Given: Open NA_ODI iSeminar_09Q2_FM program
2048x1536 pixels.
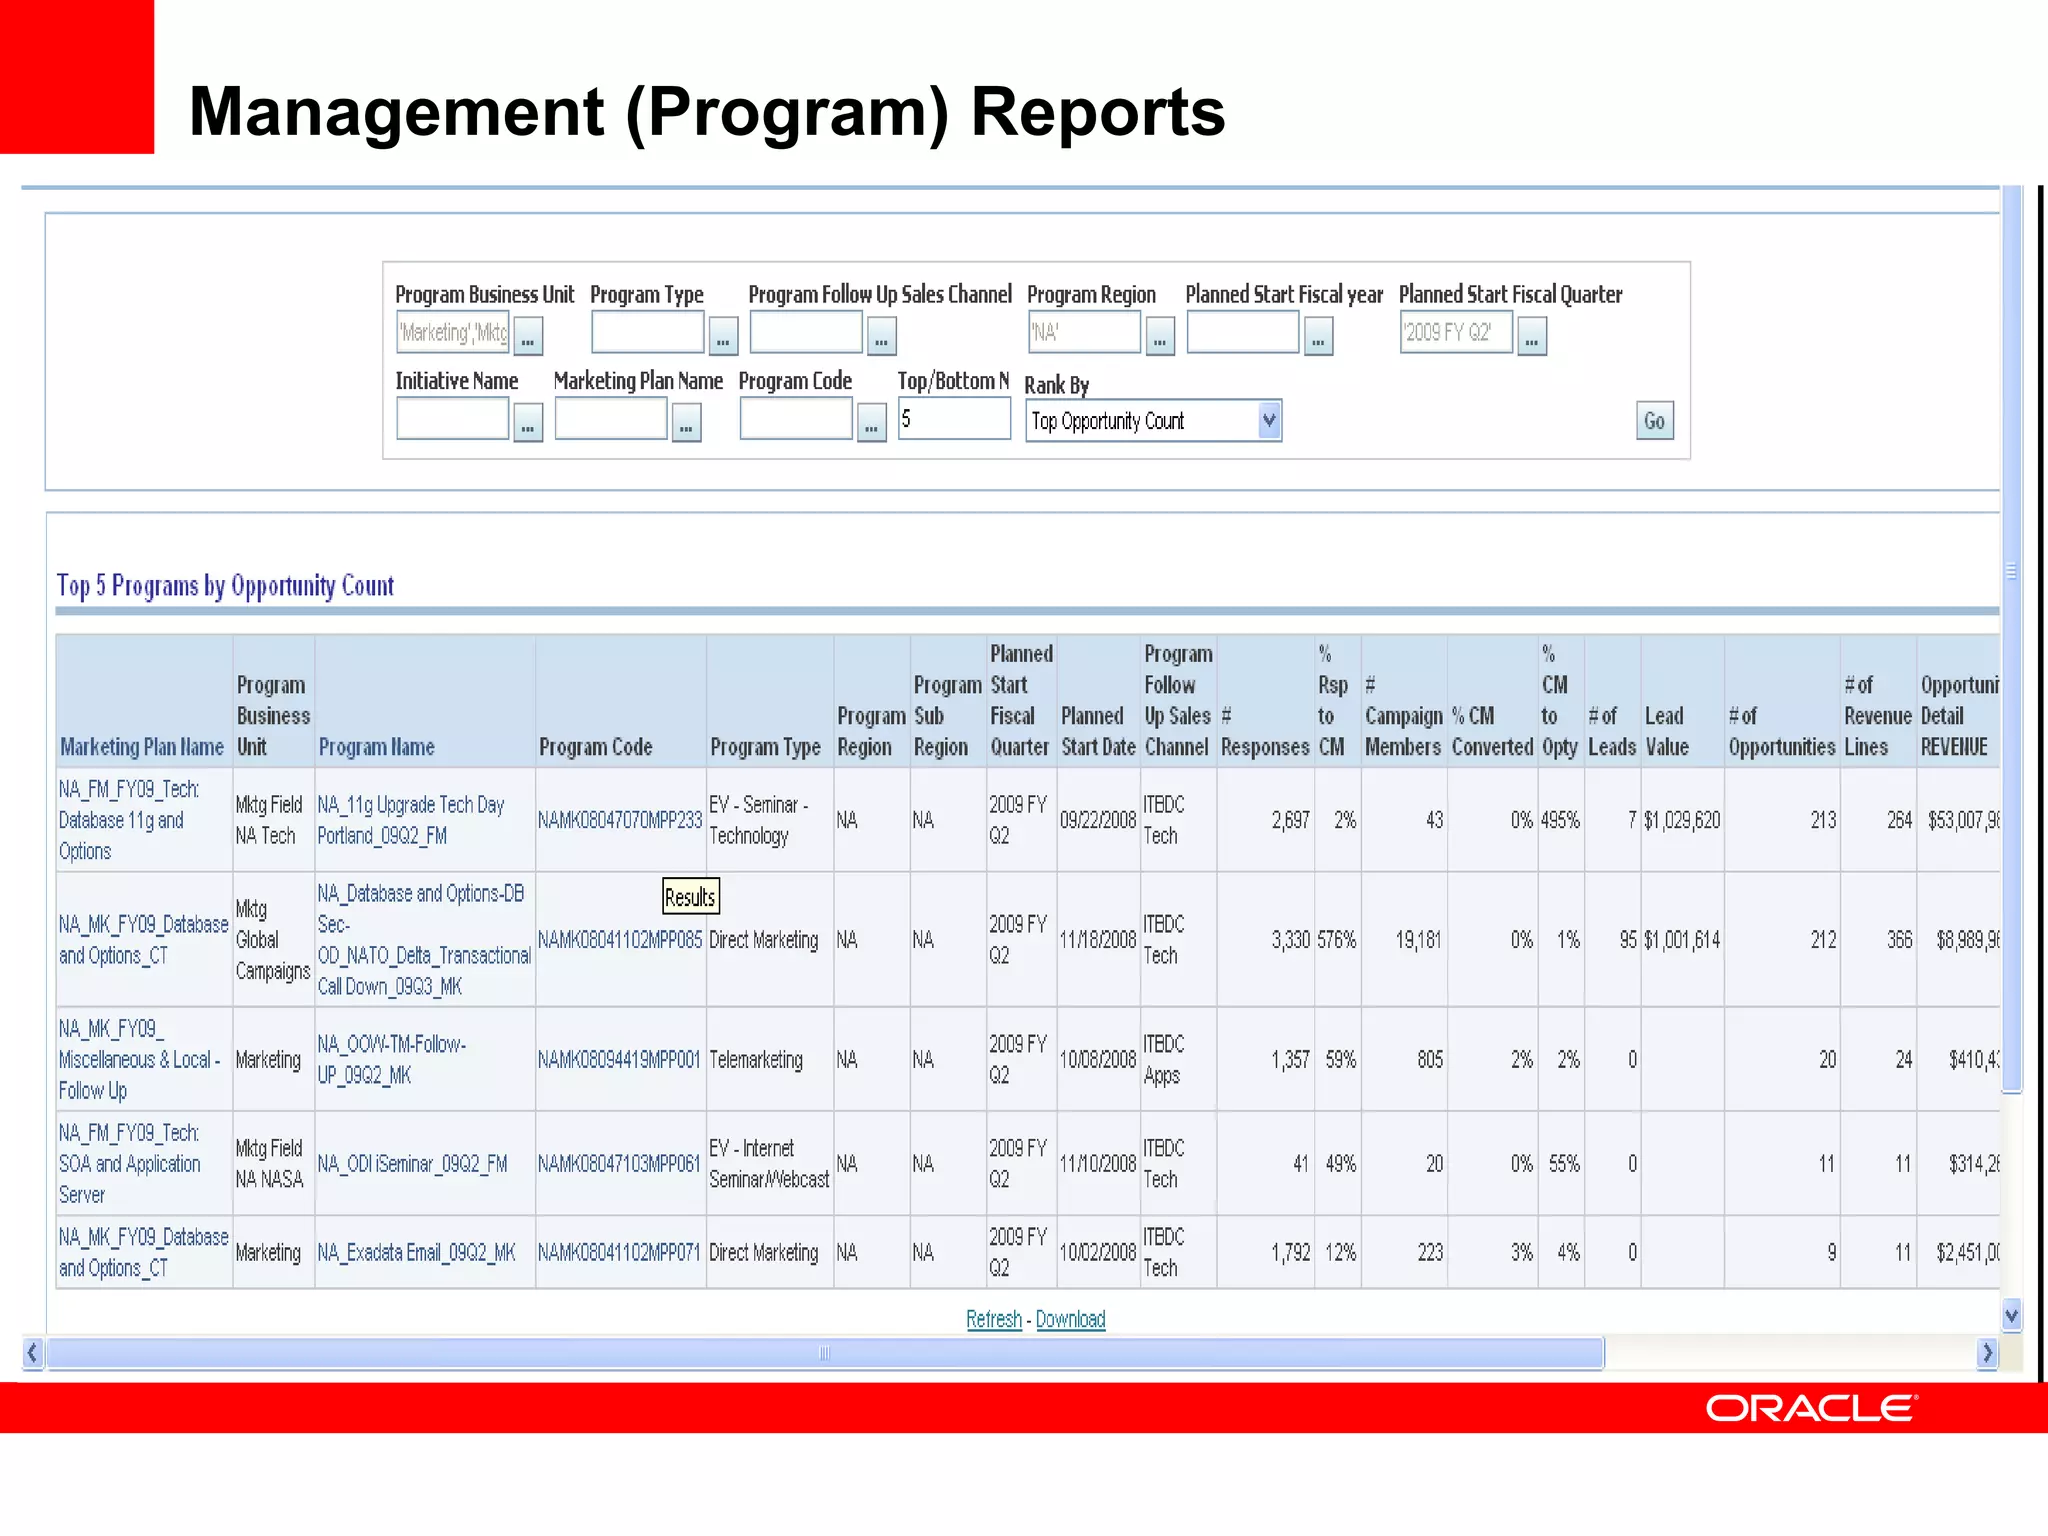Looking at the screenshot, I should click(412, 1164).
